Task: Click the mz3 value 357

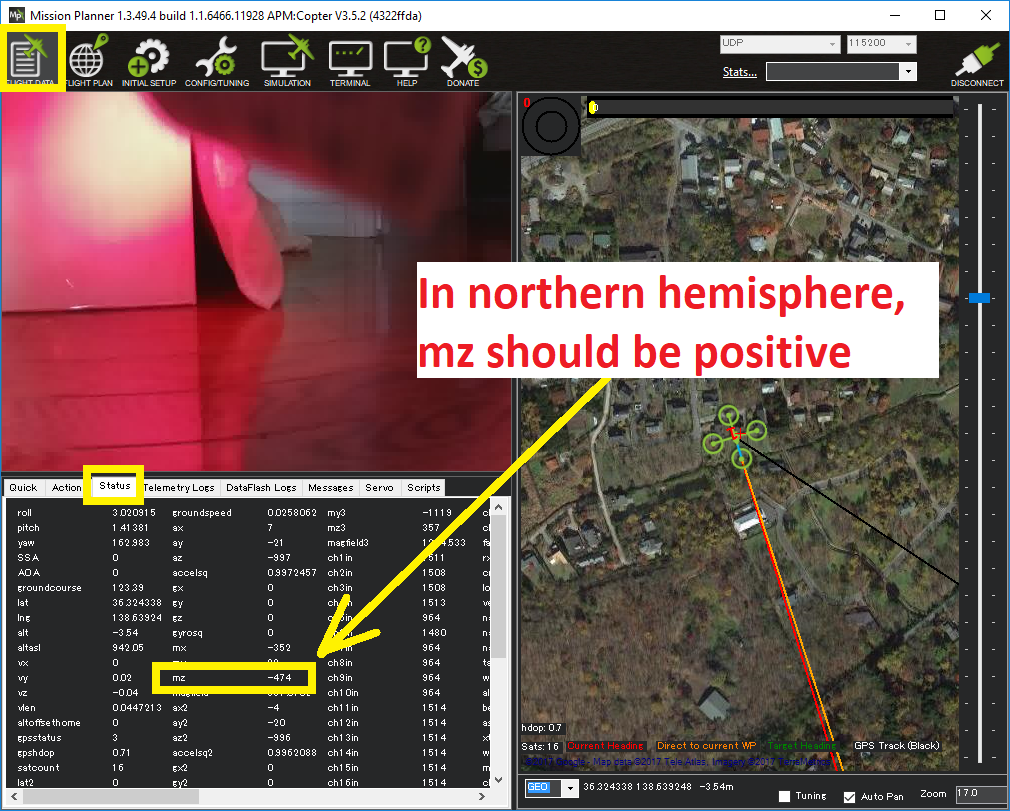Action: (x=431, y=528)
